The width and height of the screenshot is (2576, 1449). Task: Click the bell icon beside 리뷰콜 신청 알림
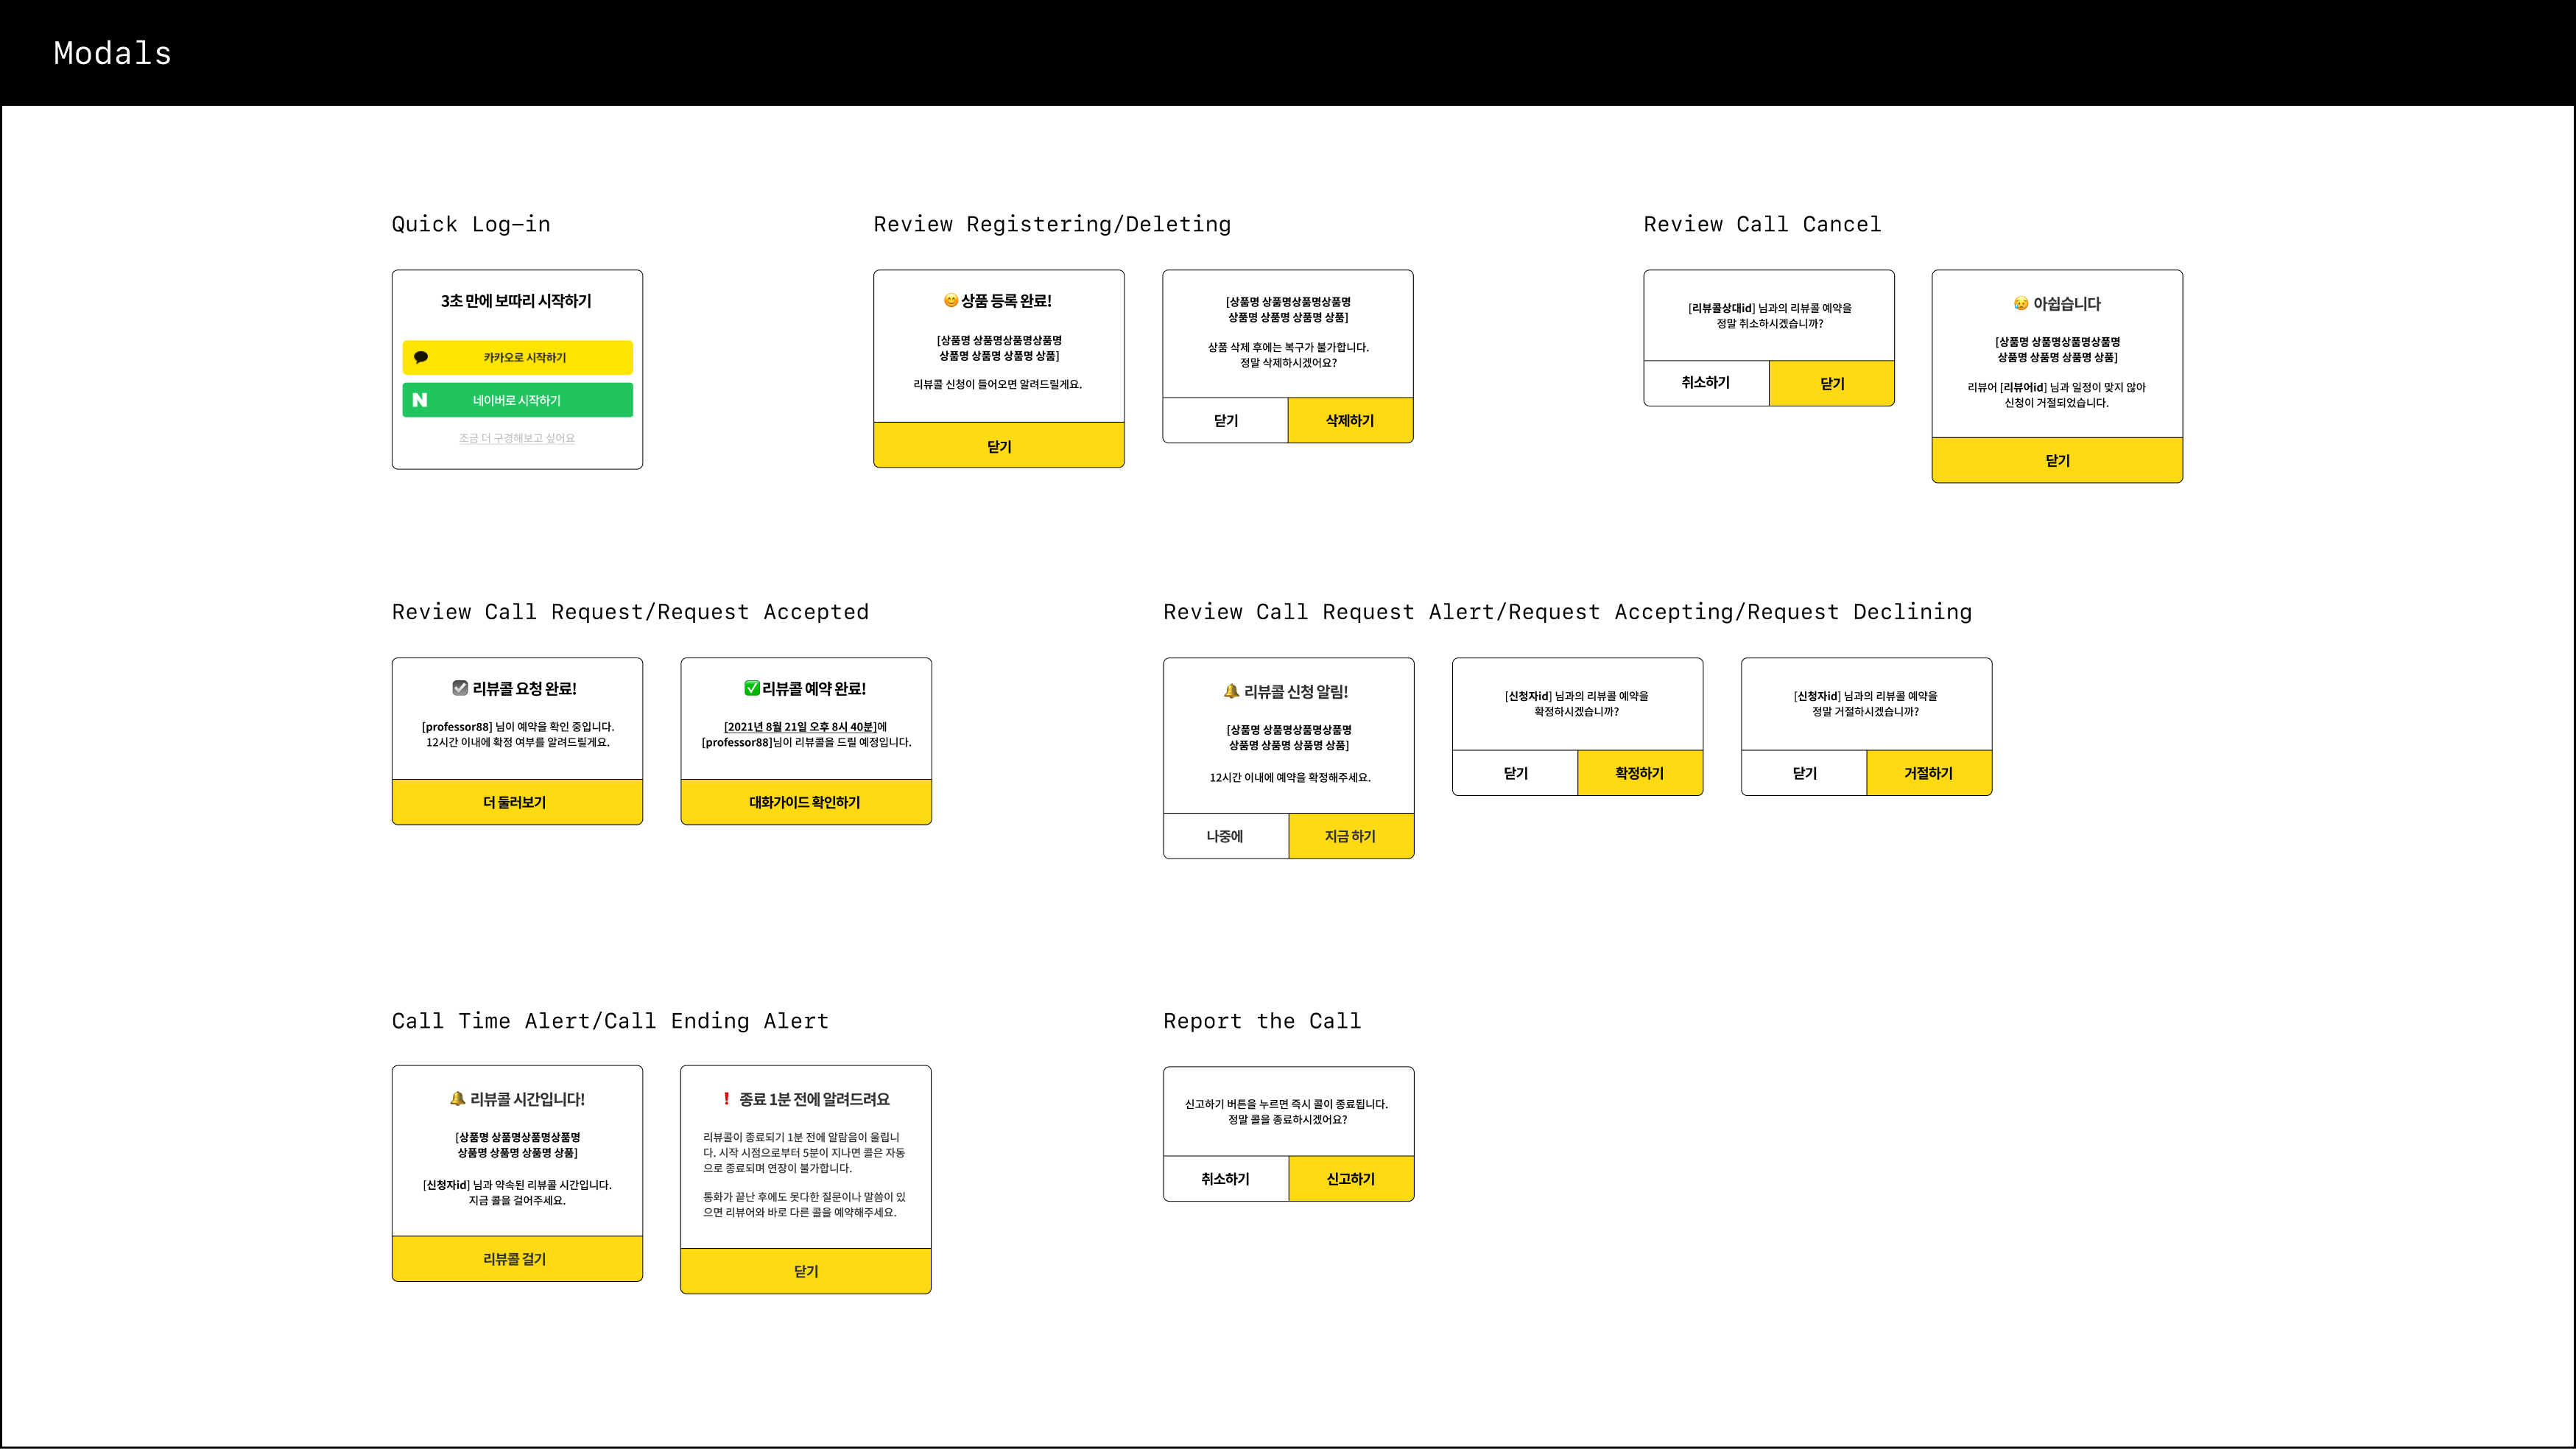coord(1231,691)
